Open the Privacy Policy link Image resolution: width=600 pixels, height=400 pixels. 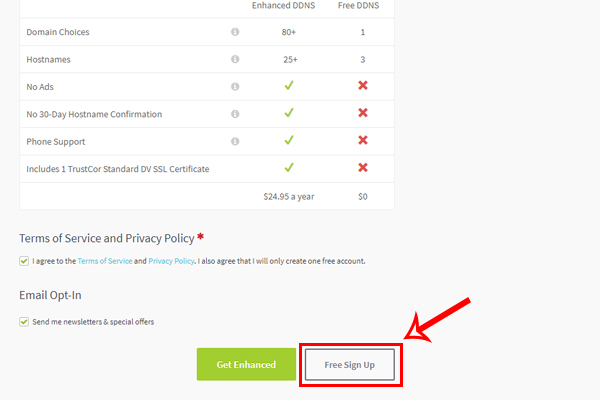pyautogui.click(x=171, y=261)
